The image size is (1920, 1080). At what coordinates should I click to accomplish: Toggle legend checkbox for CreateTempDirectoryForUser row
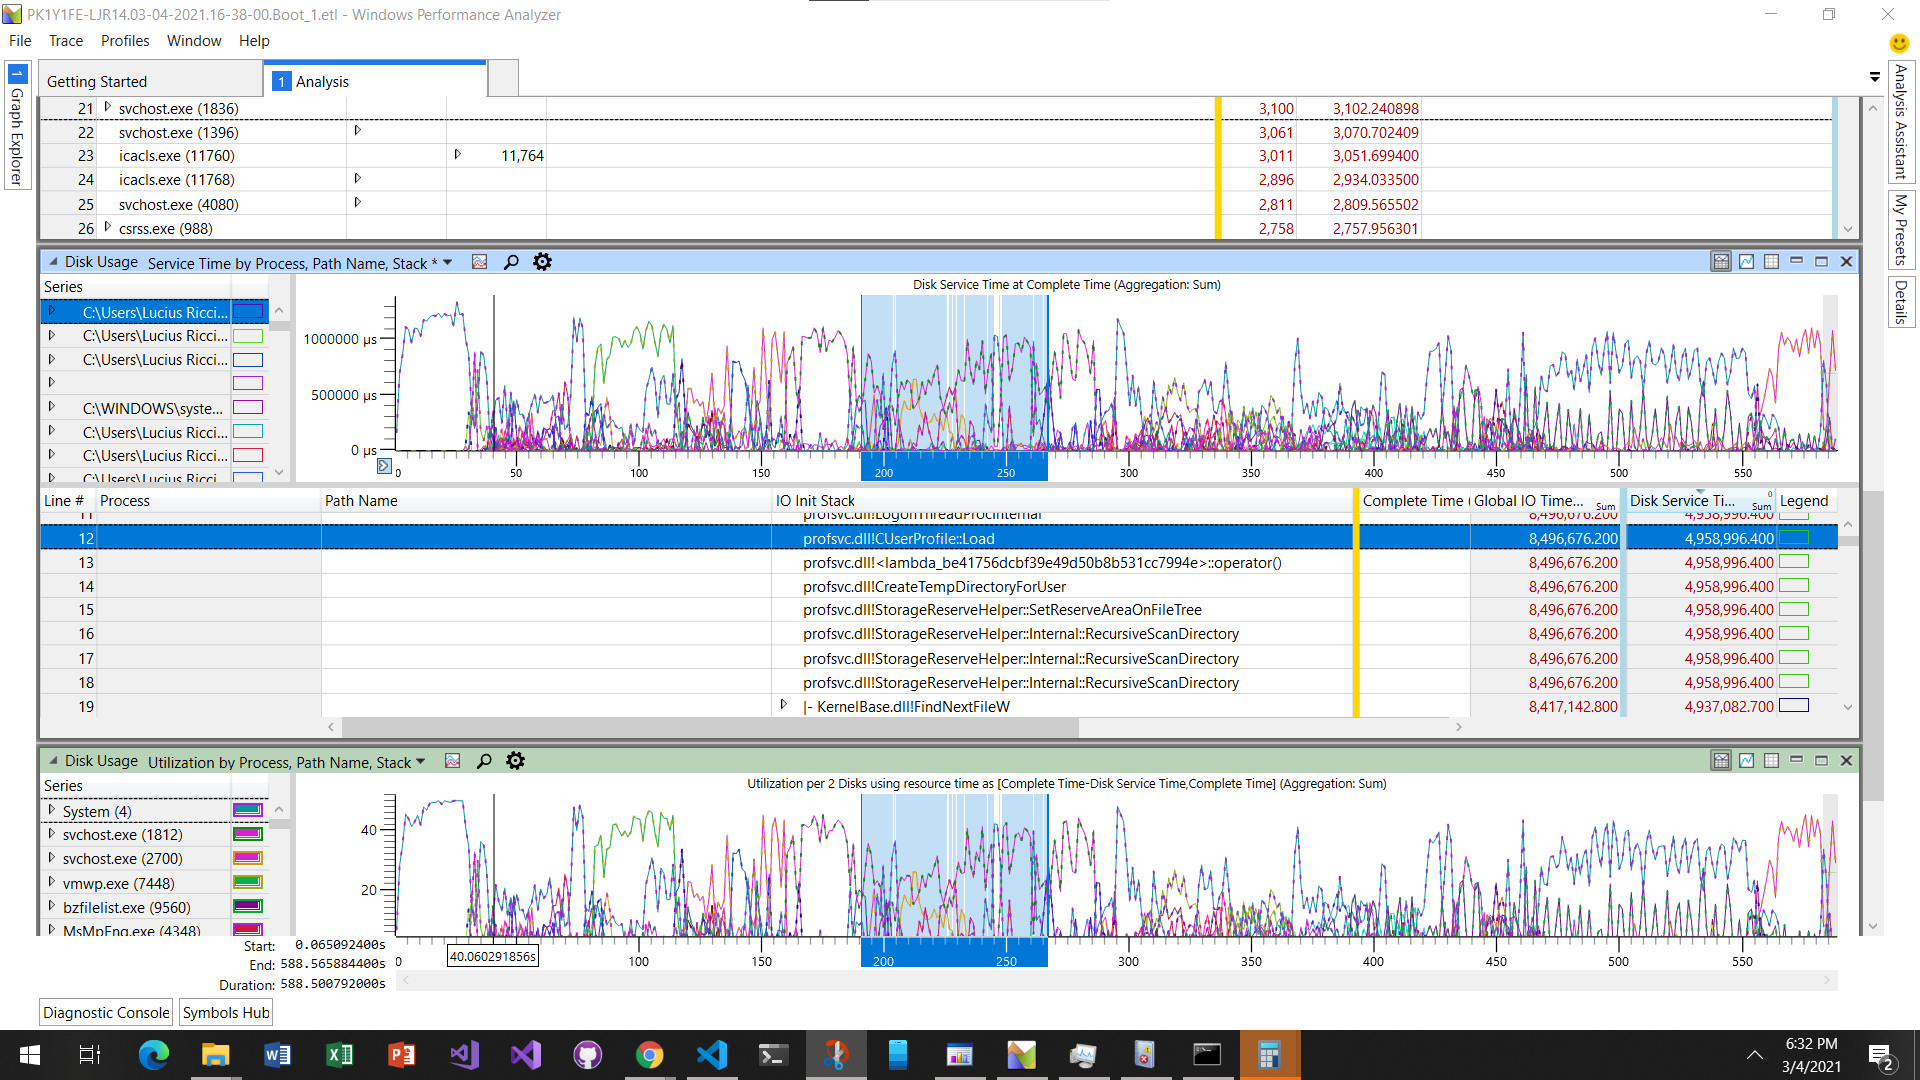tap(1794, 586)
